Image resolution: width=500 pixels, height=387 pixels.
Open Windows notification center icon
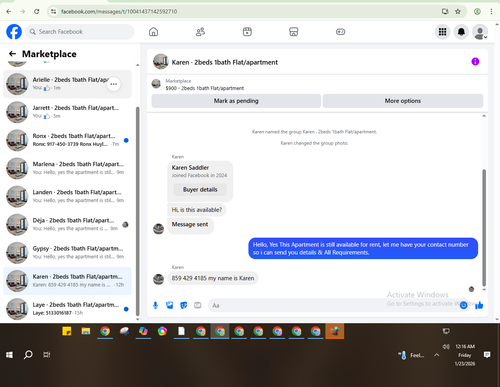coord(487,355)
